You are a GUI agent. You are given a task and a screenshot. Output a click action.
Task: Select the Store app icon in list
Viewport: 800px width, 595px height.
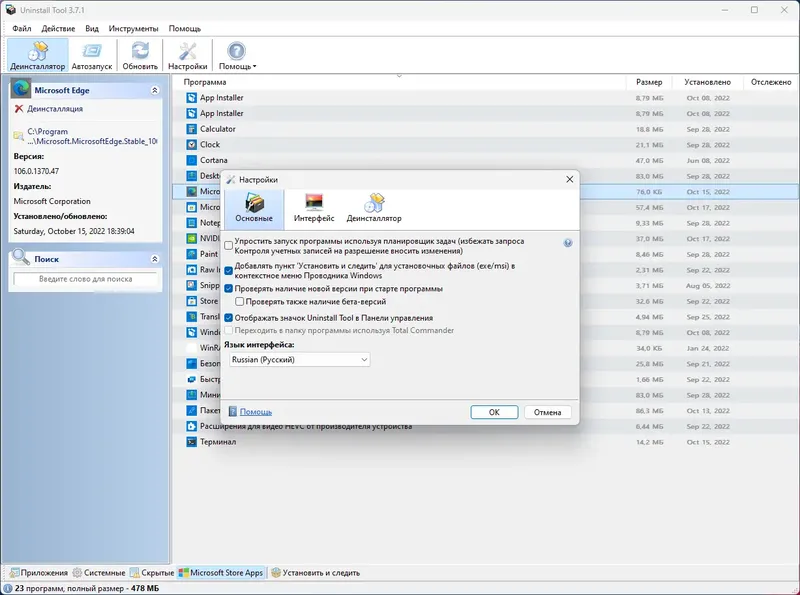[191, 301]
